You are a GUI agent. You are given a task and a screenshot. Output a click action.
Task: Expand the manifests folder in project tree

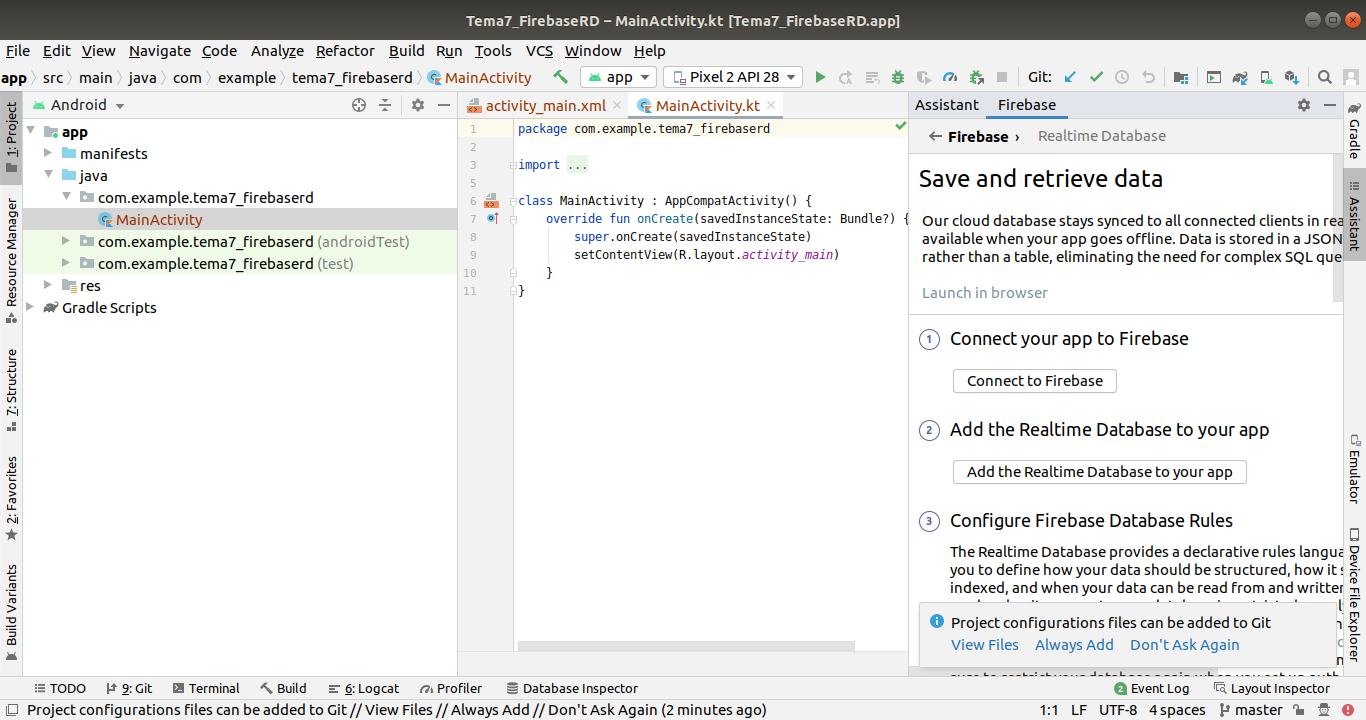click(x=48, y=154)
